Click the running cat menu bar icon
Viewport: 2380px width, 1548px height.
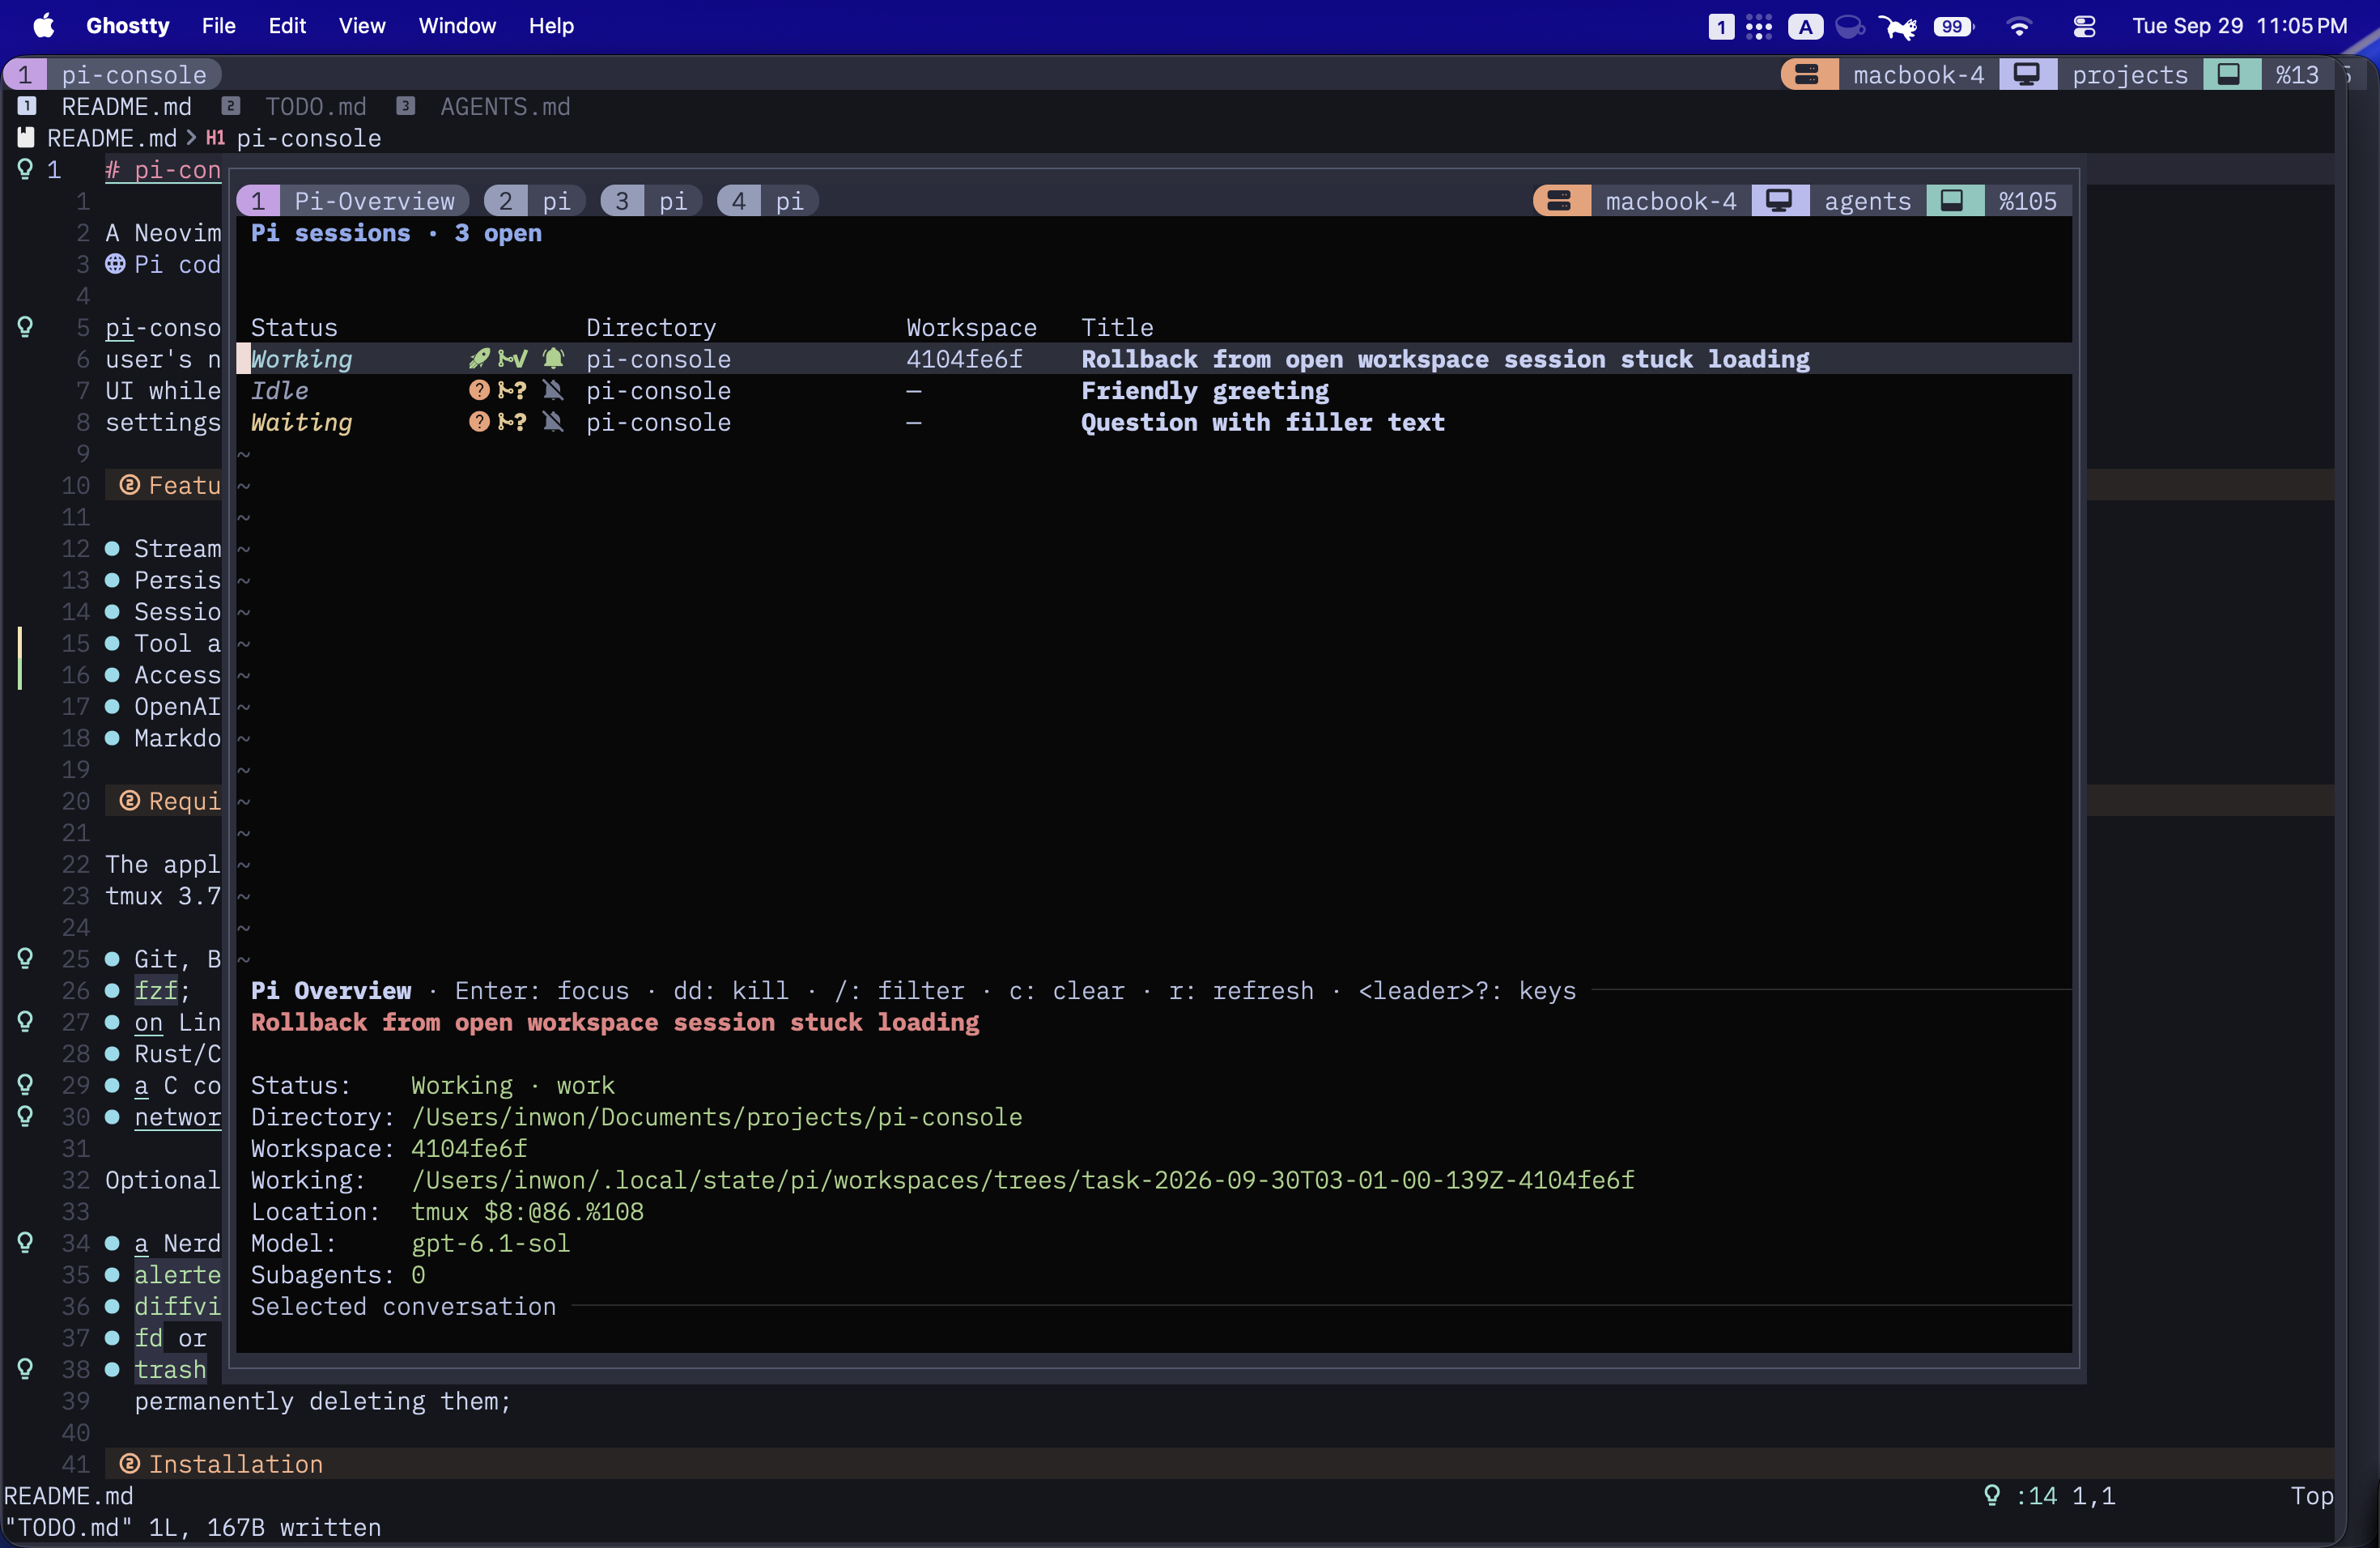click(1897, 26)
